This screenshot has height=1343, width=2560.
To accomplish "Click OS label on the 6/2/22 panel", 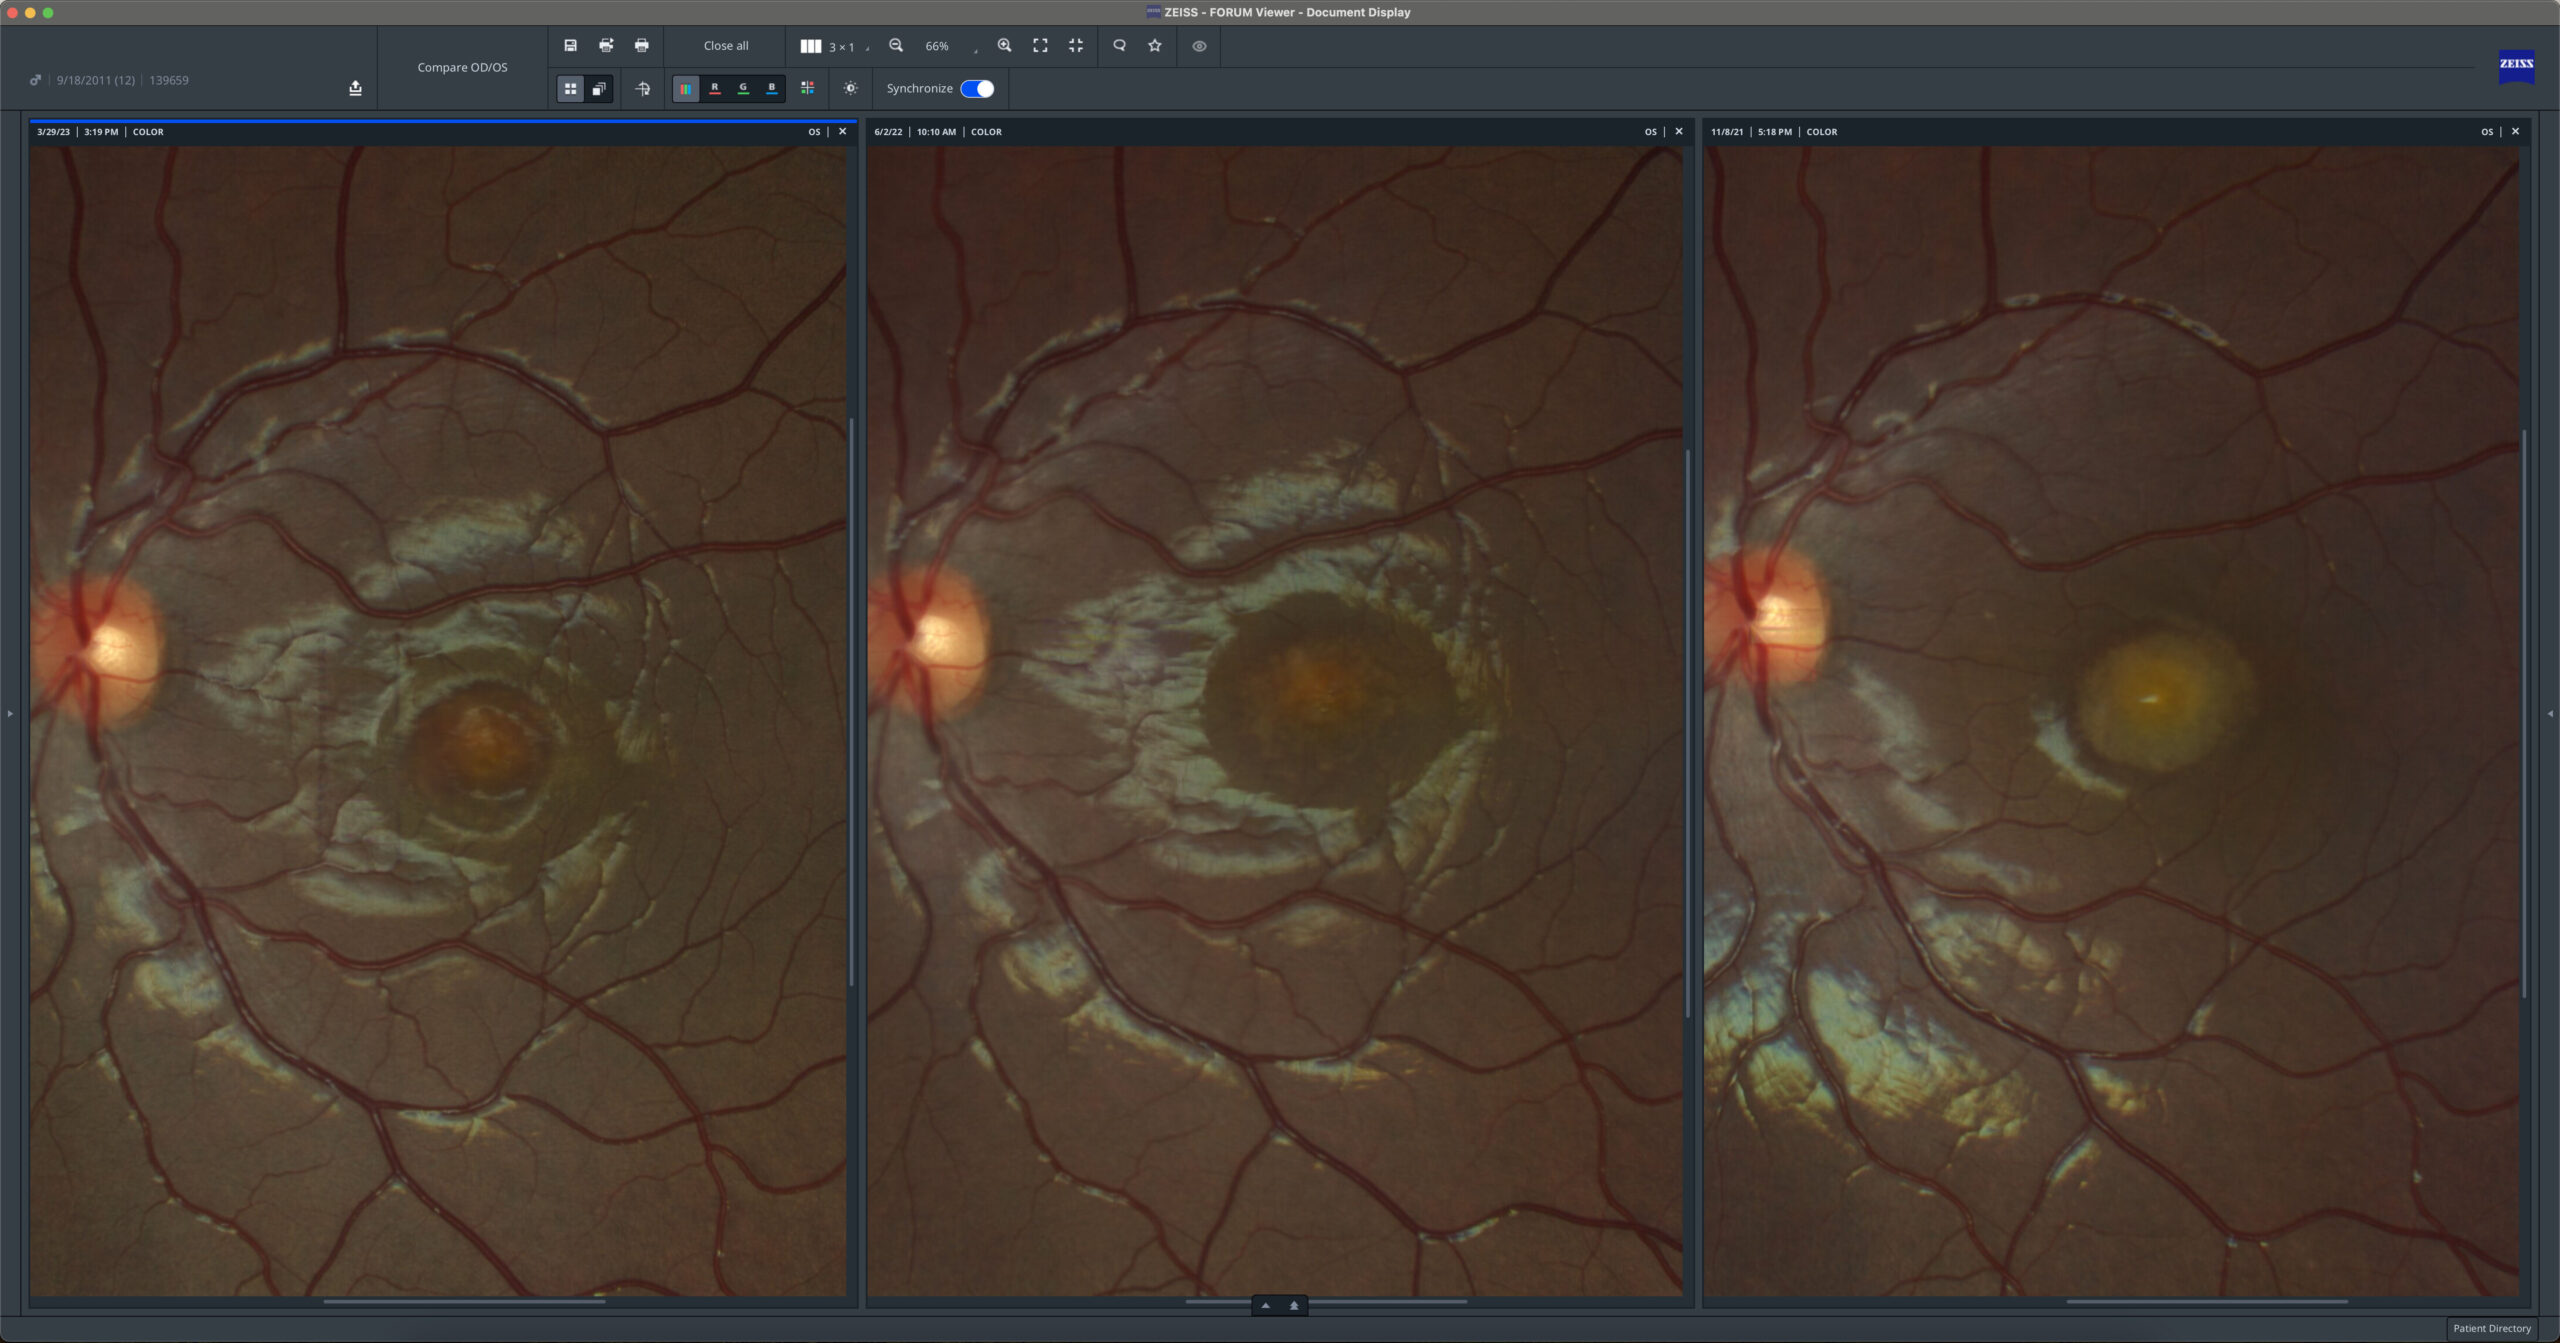I will point(1651,132).
